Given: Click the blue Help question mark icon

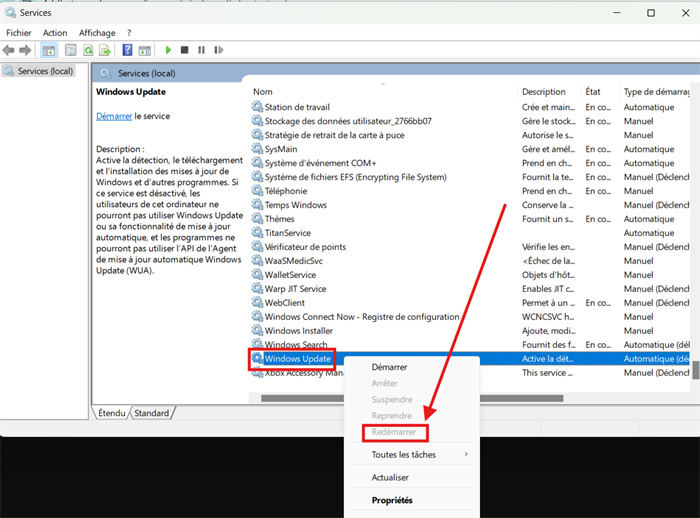Looking at the screenshot, I should [127, 50].
